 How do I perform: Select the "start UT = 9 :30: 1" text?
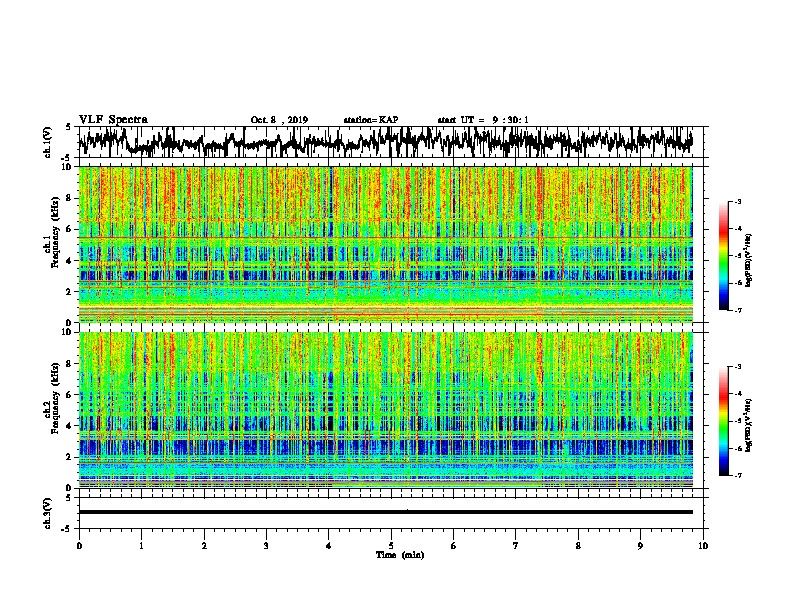tap(483, 120)
